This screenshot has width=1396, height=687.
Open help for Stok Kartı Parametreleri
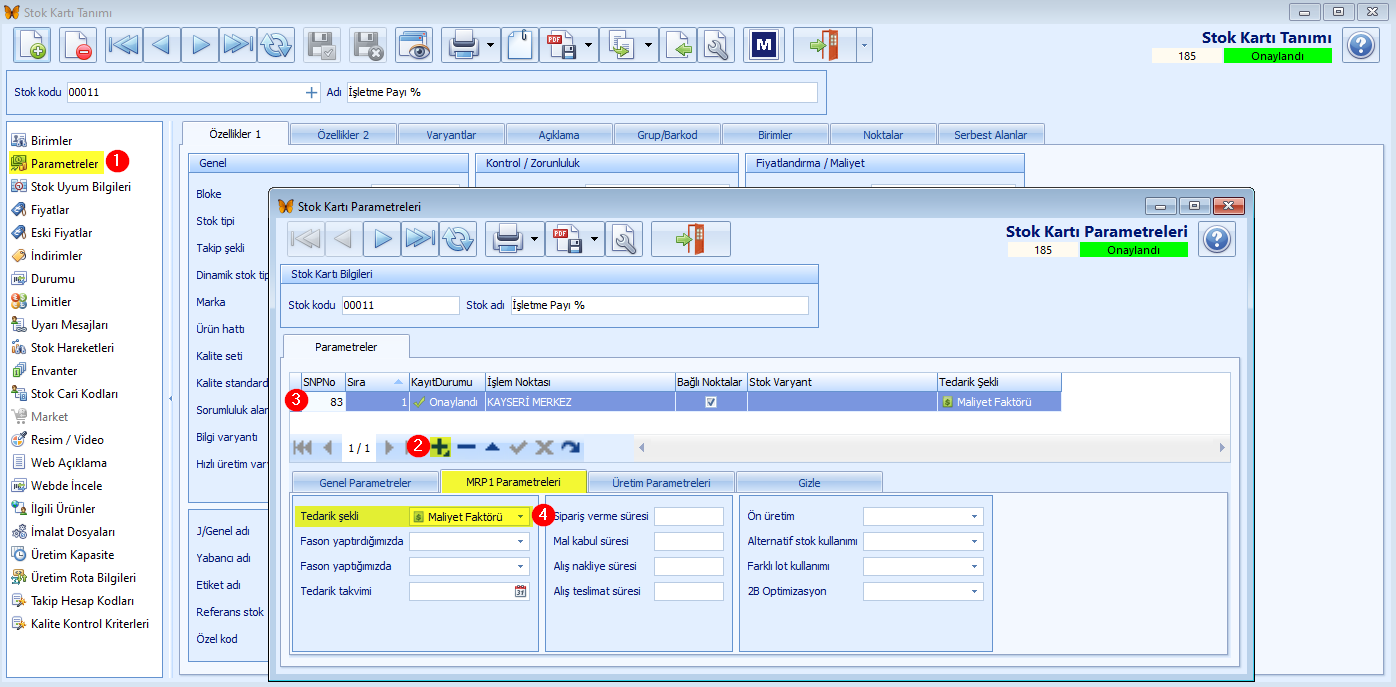tap(1217, 239)
